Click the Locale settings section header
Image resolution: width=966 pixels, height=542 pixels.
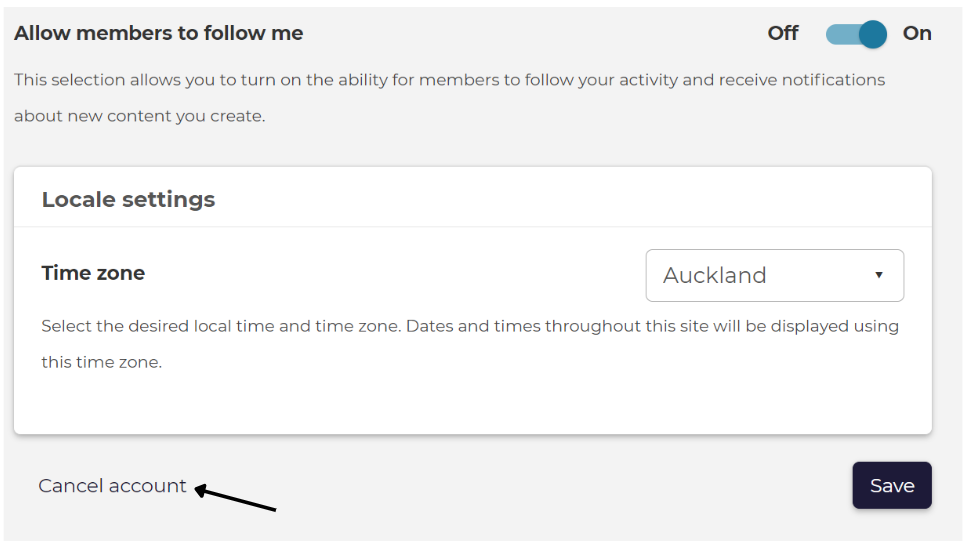[x=128, y=200]
